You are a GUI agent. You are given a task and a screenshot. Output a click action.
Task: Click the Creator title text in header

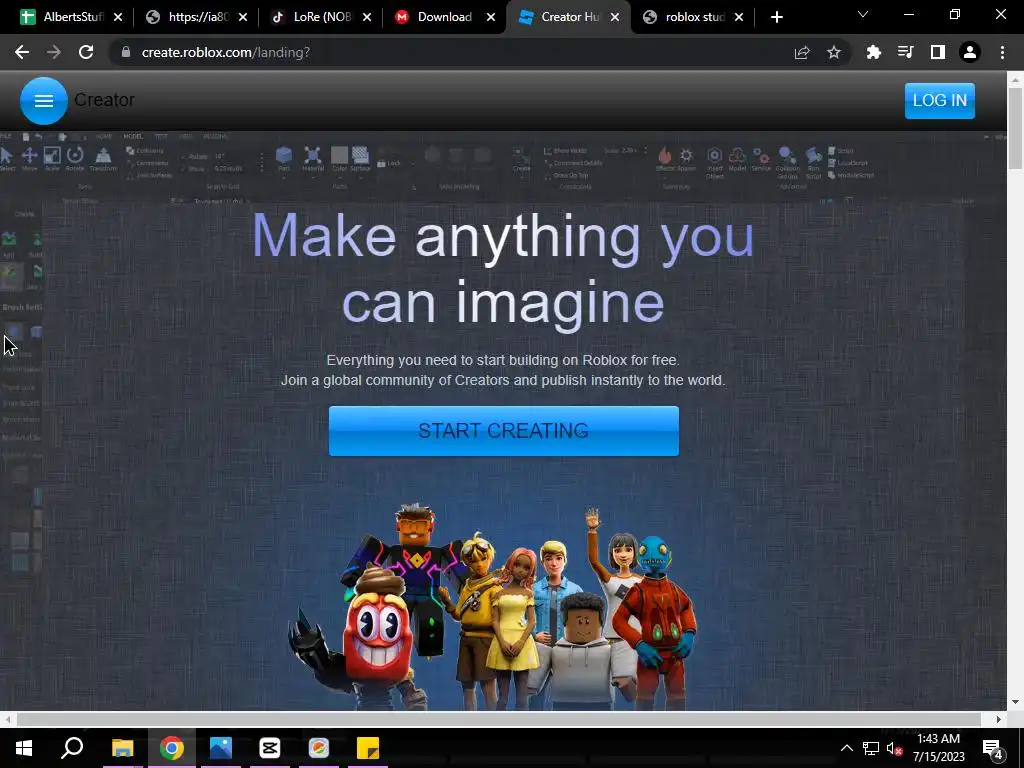pyautogui.click(x=104, y=100)
